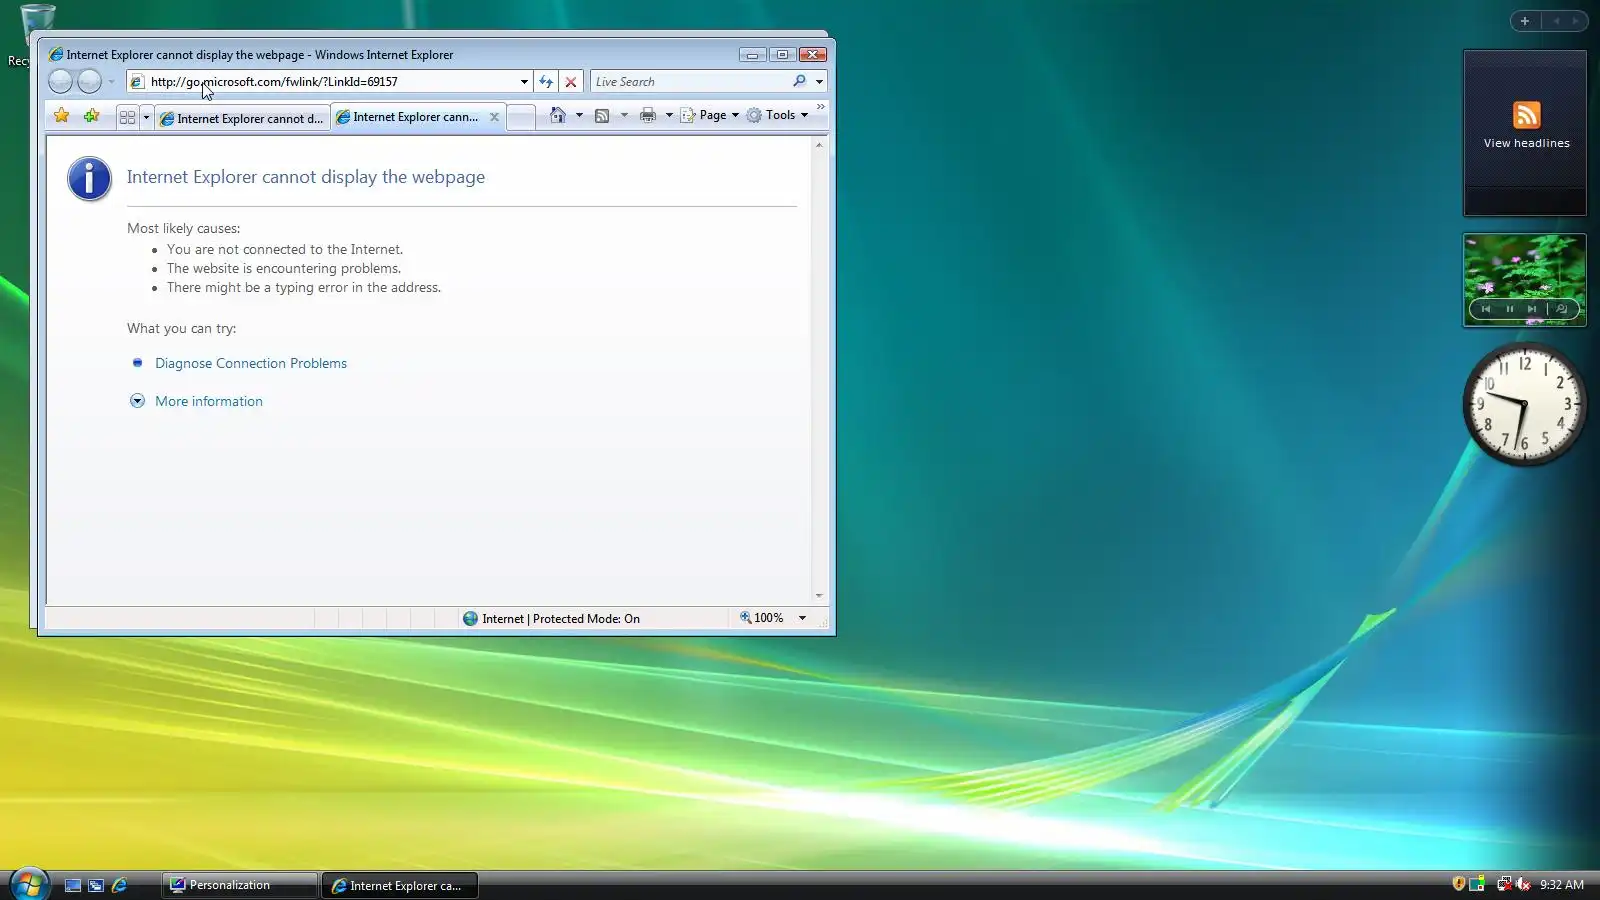The width and height of the screenshot is (1600, 900).
Task: Click the orange RSS feed icon
Action: 1526,115
